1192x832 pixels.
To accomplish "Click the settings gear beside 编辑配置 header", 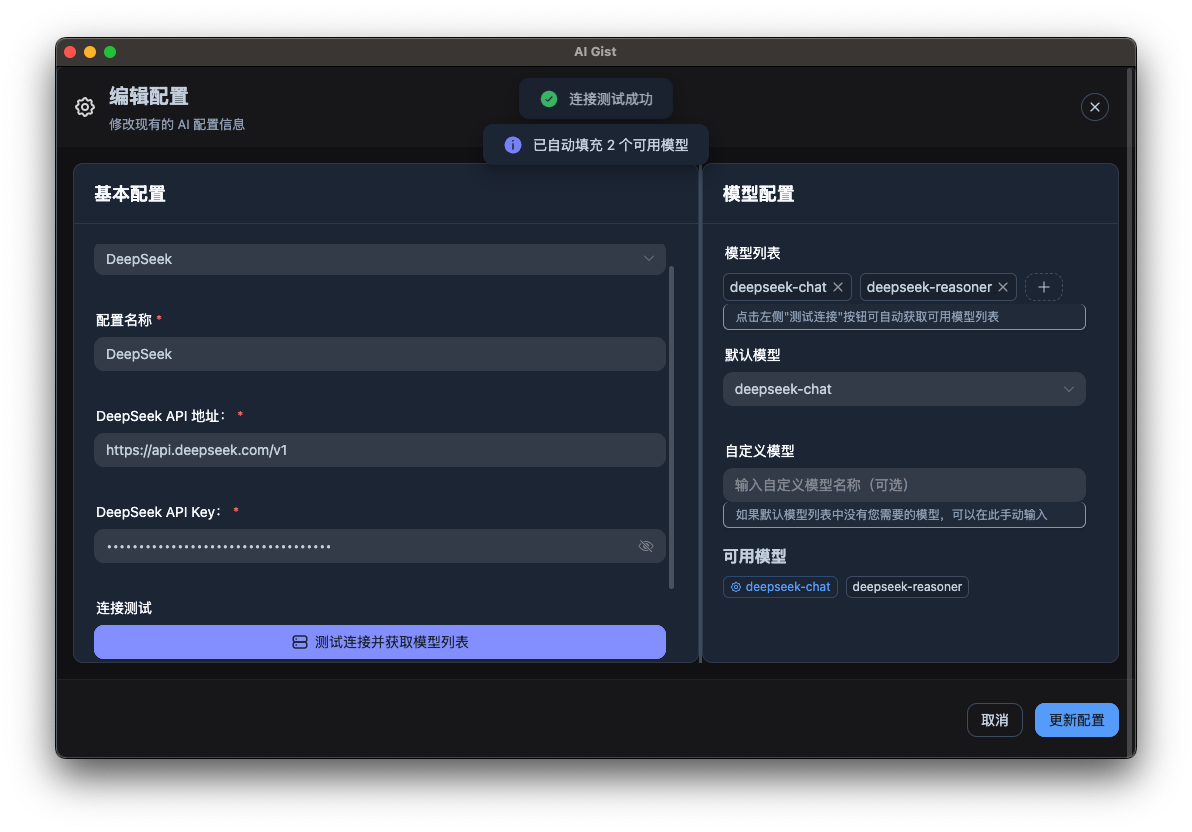I will point(84,107).
